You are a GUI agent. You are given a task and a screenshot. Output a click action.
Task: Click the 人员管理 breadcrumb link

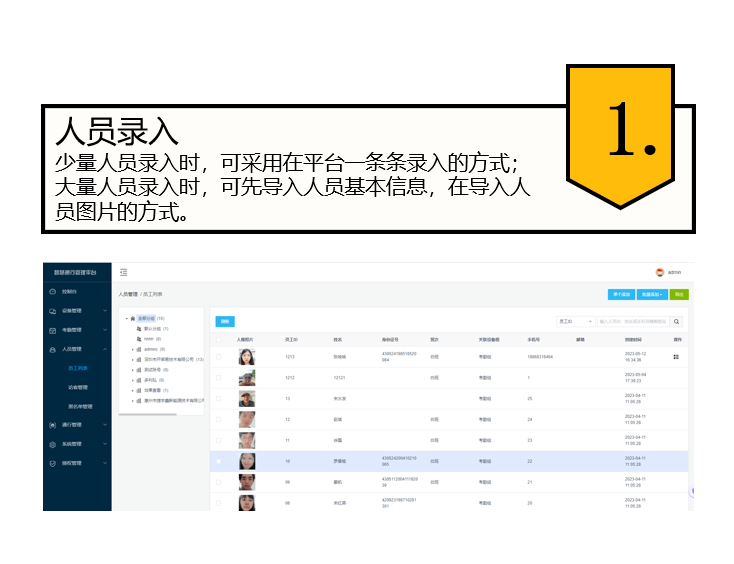tap(128, 294)
